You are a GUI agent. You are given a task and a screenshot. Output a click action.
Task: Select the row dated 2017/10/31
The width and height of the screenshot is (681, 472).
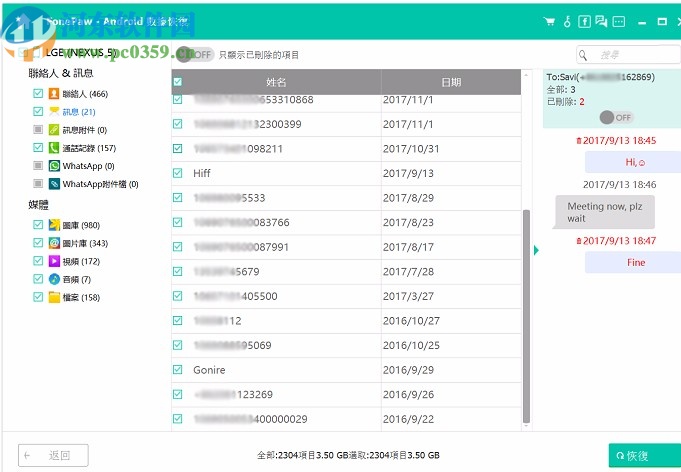pos(346,149)
